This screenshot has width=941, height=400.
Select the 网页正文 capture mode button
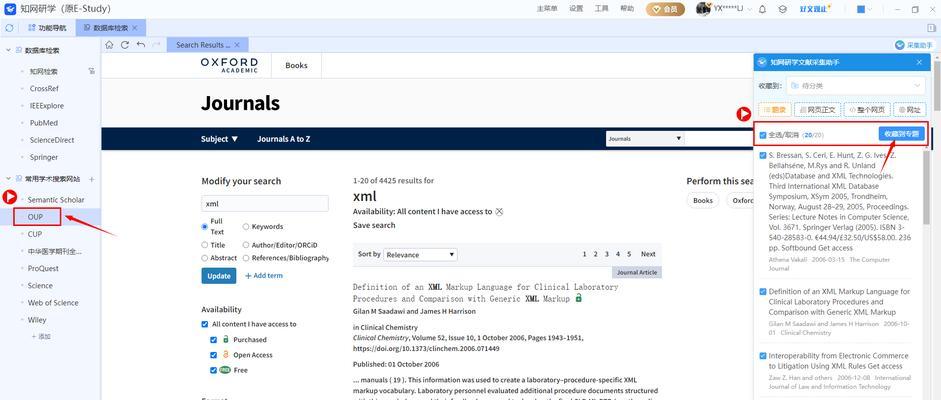(817, 110)
